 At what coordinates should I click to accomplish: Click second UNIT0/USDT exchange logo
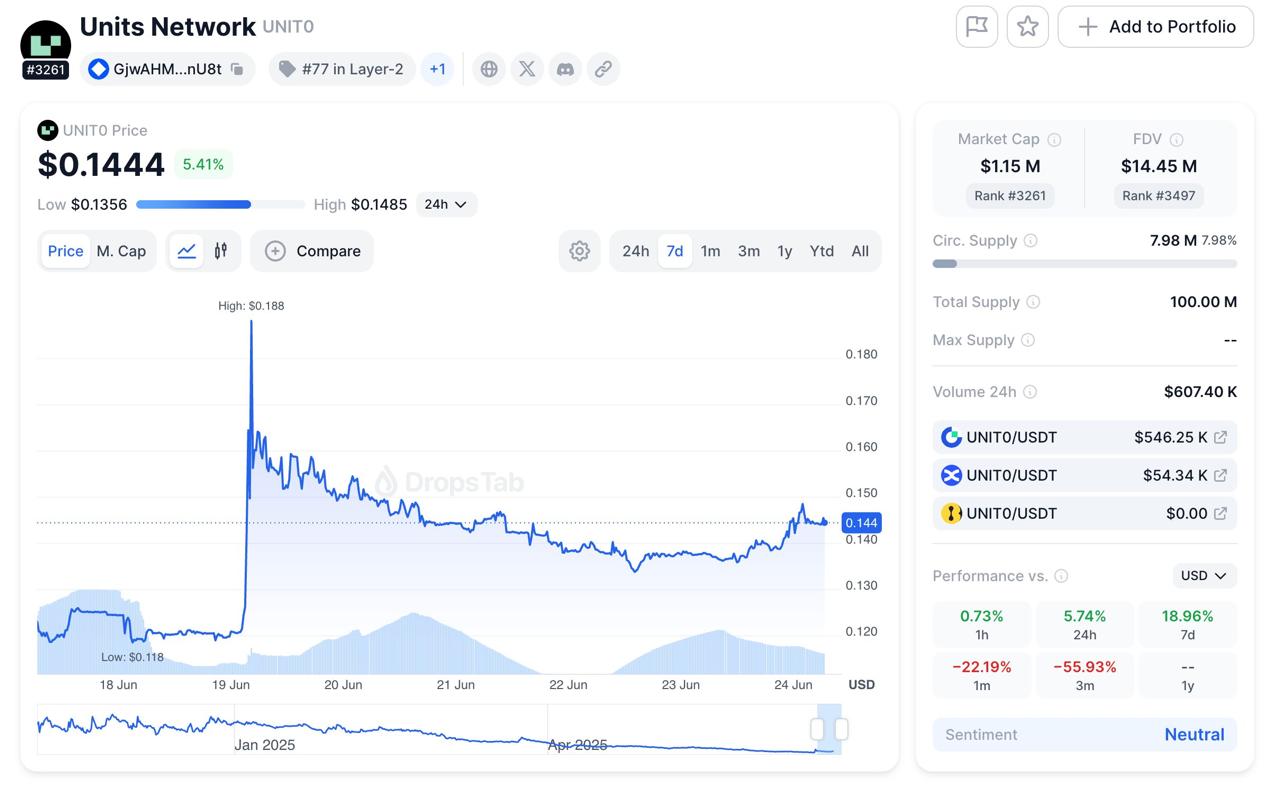coord(951,475)
